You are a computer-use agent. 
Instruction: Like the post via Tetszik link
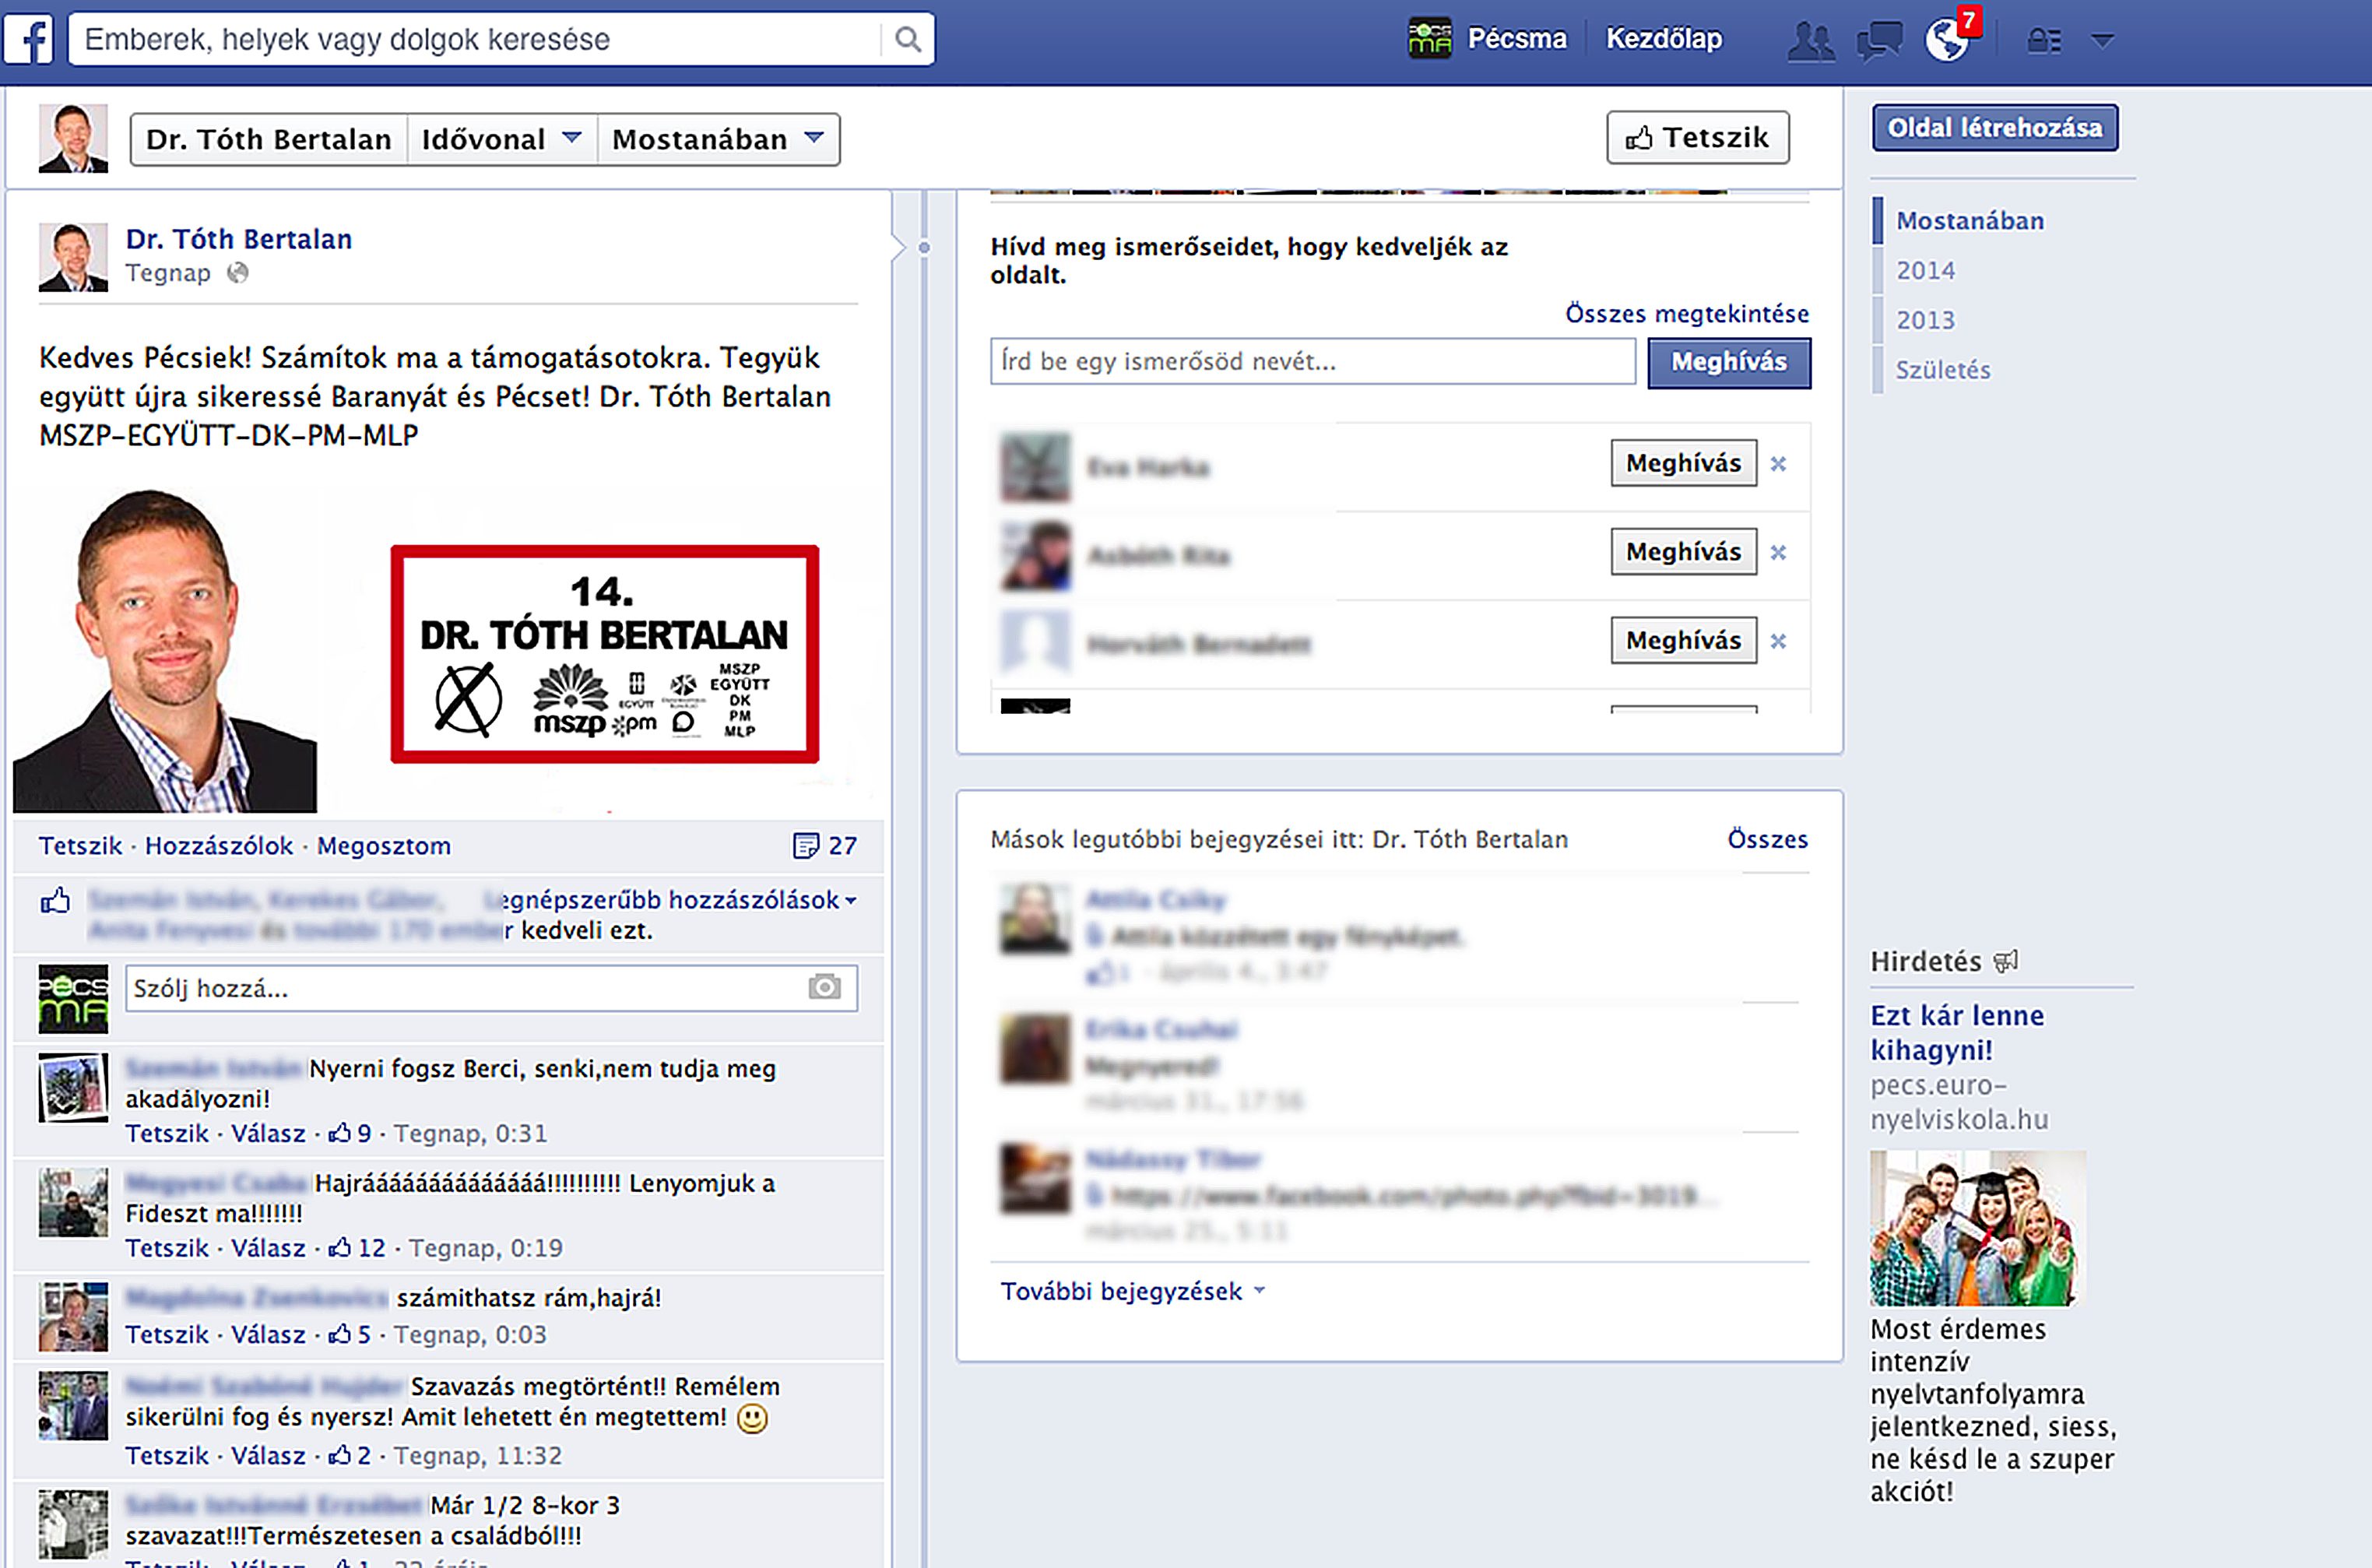80,846
